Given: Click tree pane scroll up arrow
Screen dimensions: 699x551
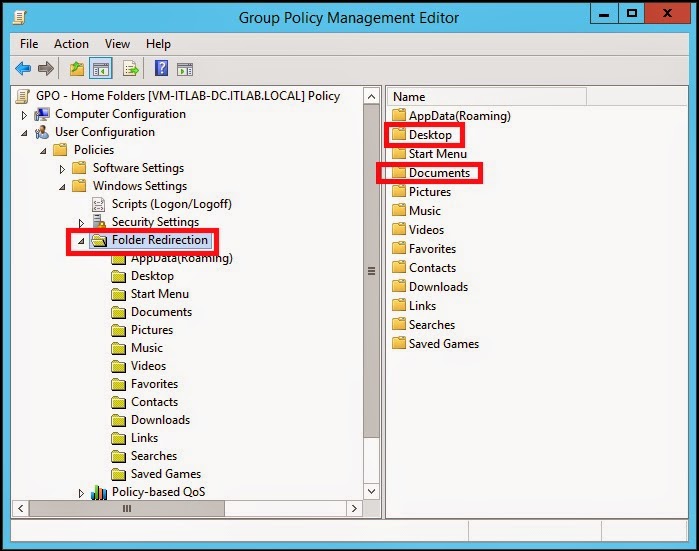Looking at the screenshot, I should pyautogui.click(x=371, y=96).
